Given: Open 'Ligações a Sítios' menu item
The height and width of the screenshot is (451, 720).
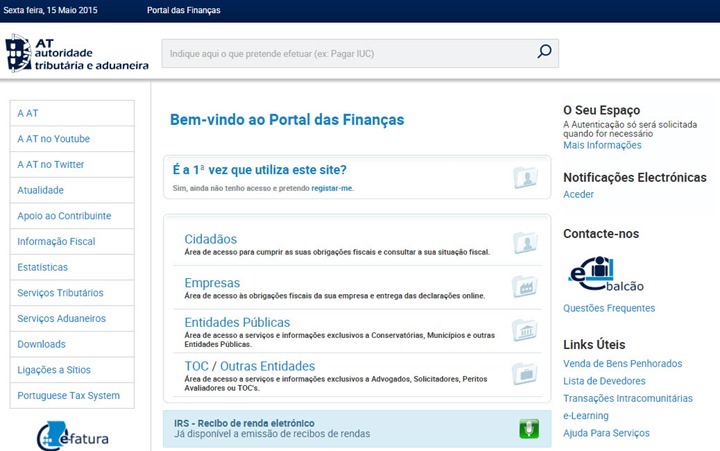Looking at the screenshot, I should point(72,370).
